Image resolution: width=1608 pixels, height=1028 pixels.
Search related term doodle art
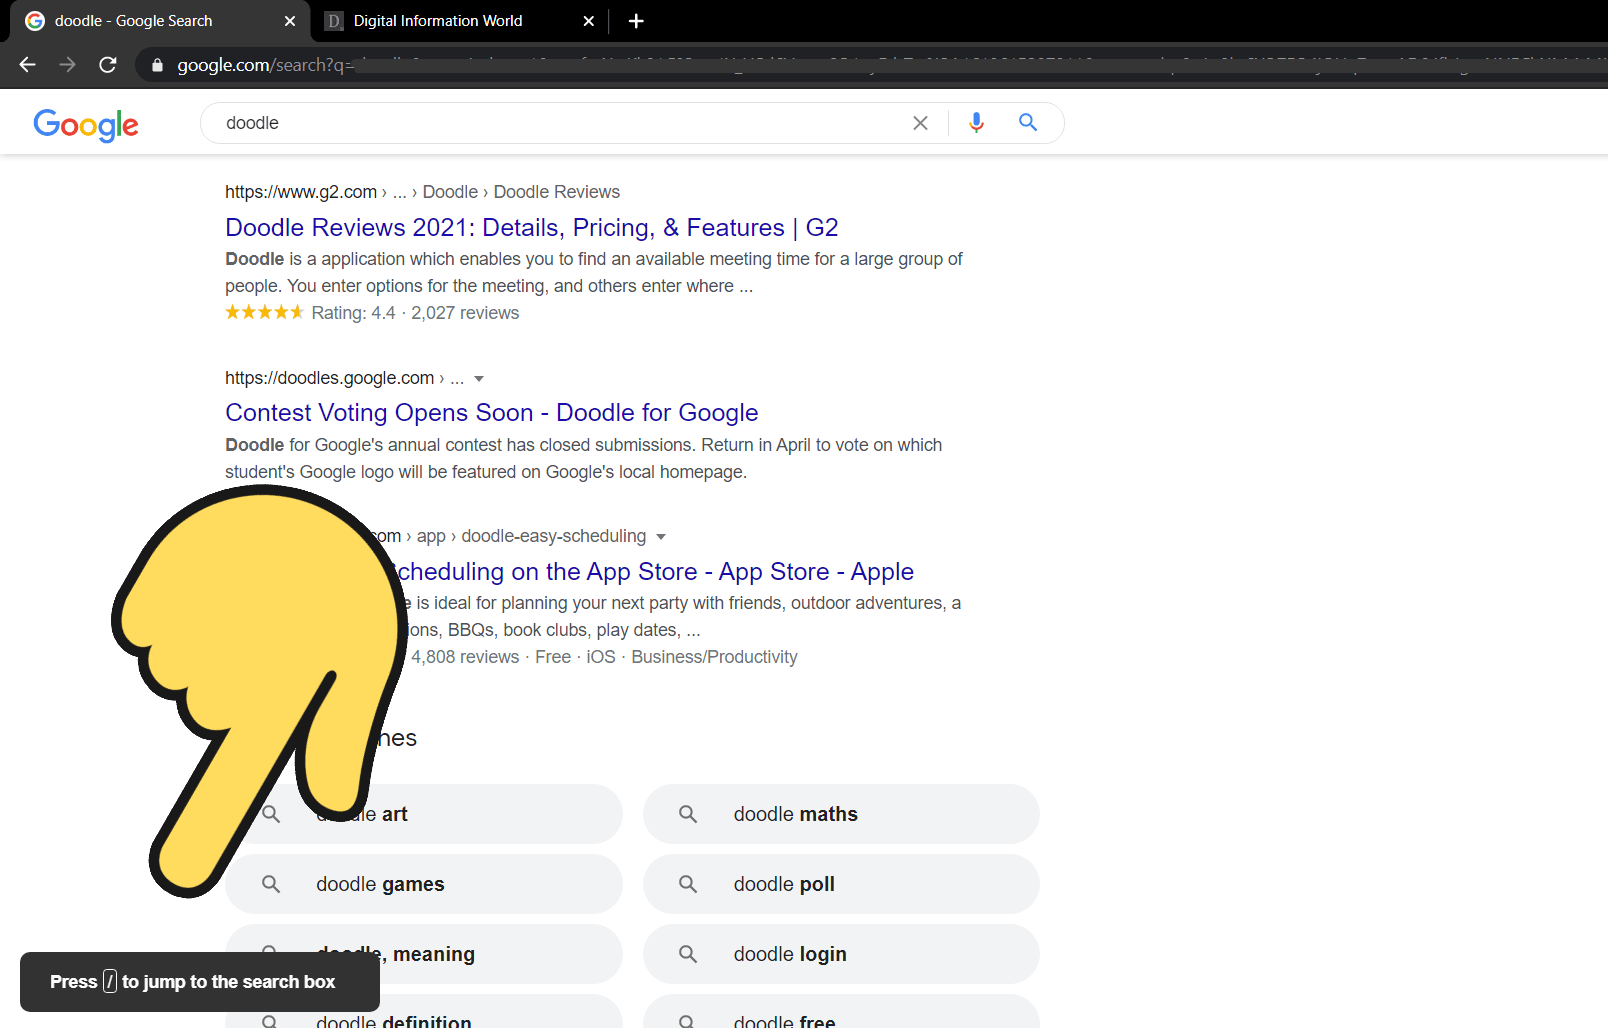click(x=424, y=814)
